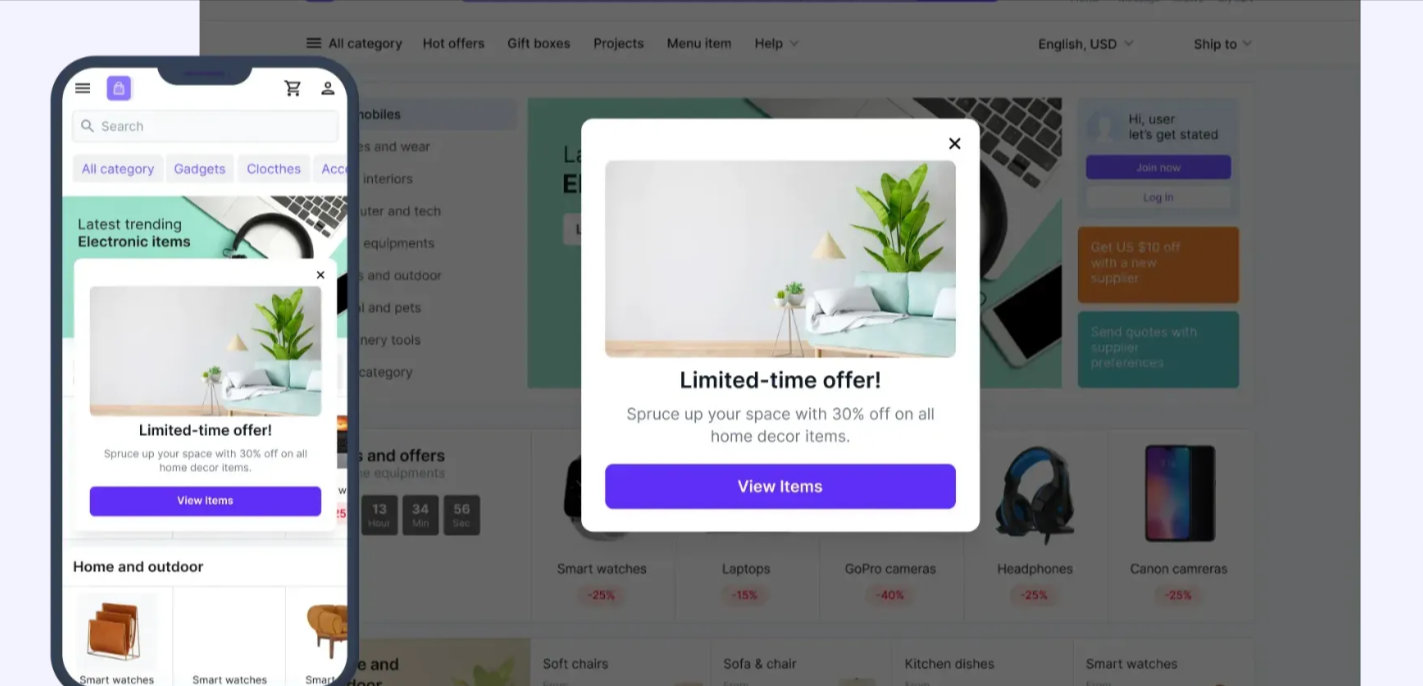The height and width of the screenshot is (686, 1423).
Task: Close the desktop limited-time offer modal
Action: pos(954,143)
